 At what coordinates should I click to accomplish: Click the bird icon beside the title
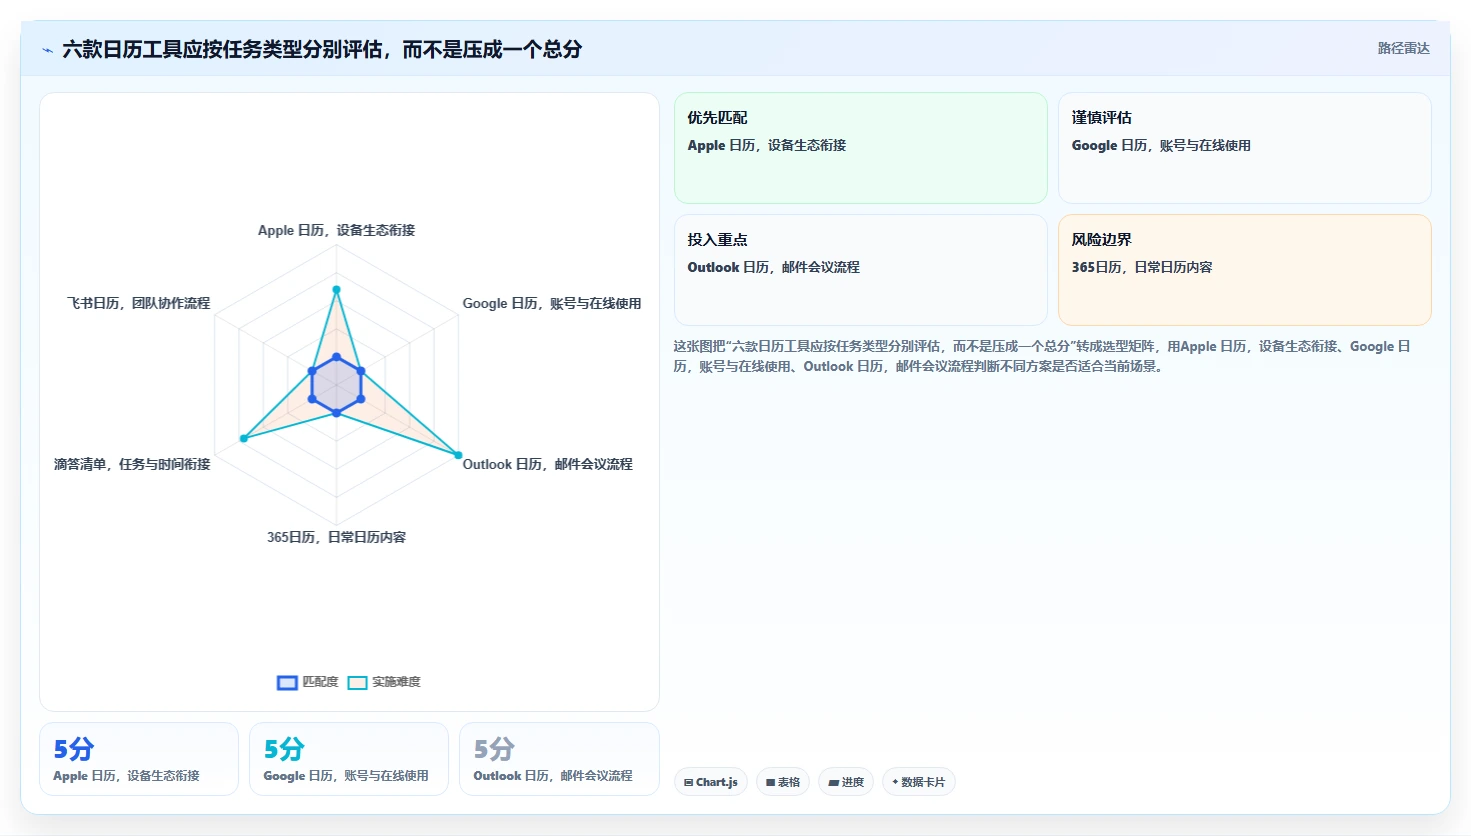click(x=47, y=50)
